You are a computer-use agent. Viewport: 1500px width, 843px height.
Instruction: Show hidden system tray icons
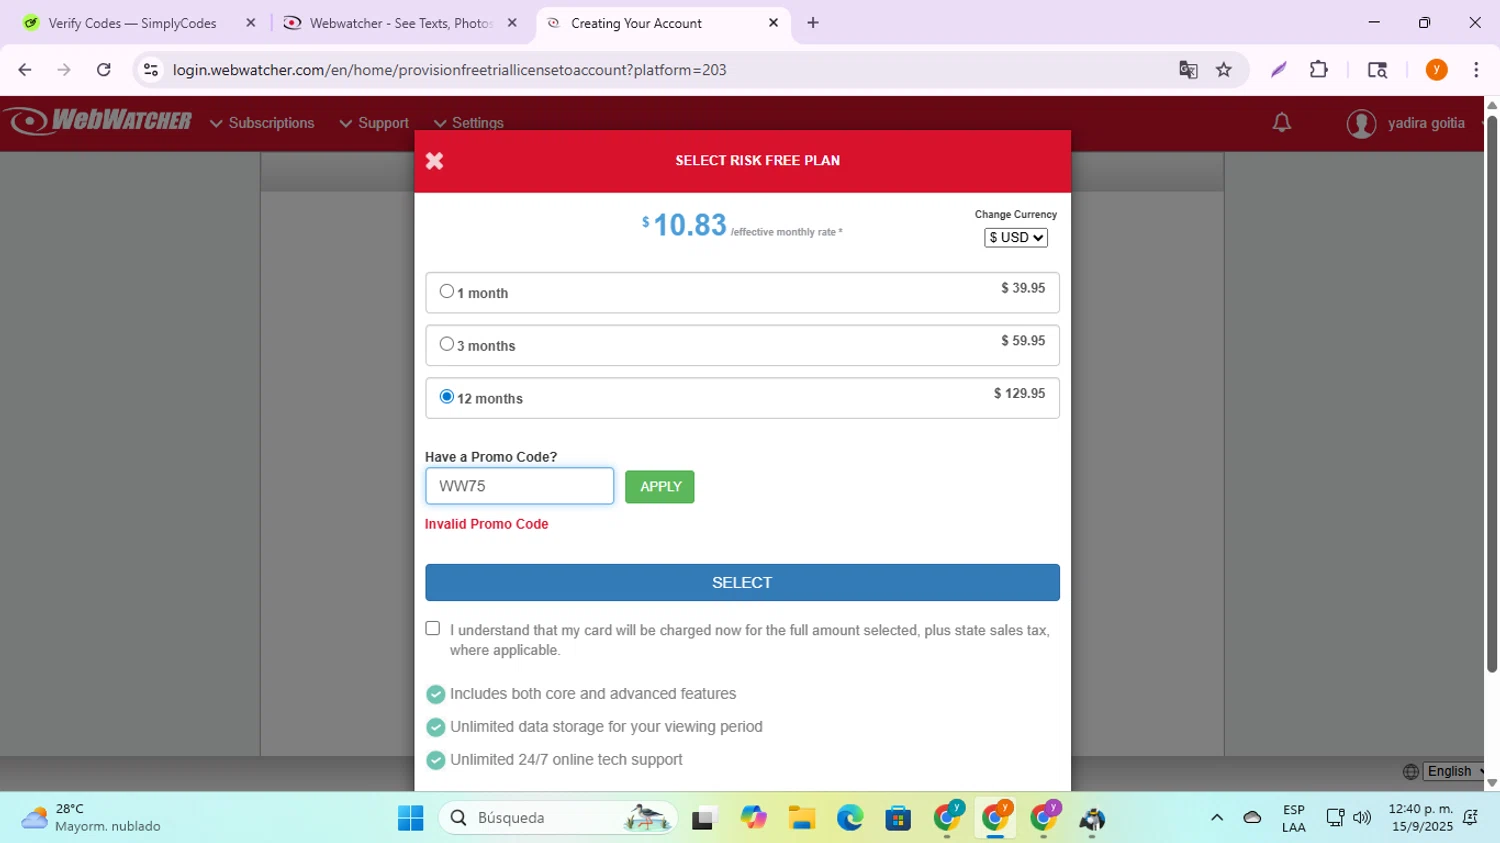tap(1217, 818)
